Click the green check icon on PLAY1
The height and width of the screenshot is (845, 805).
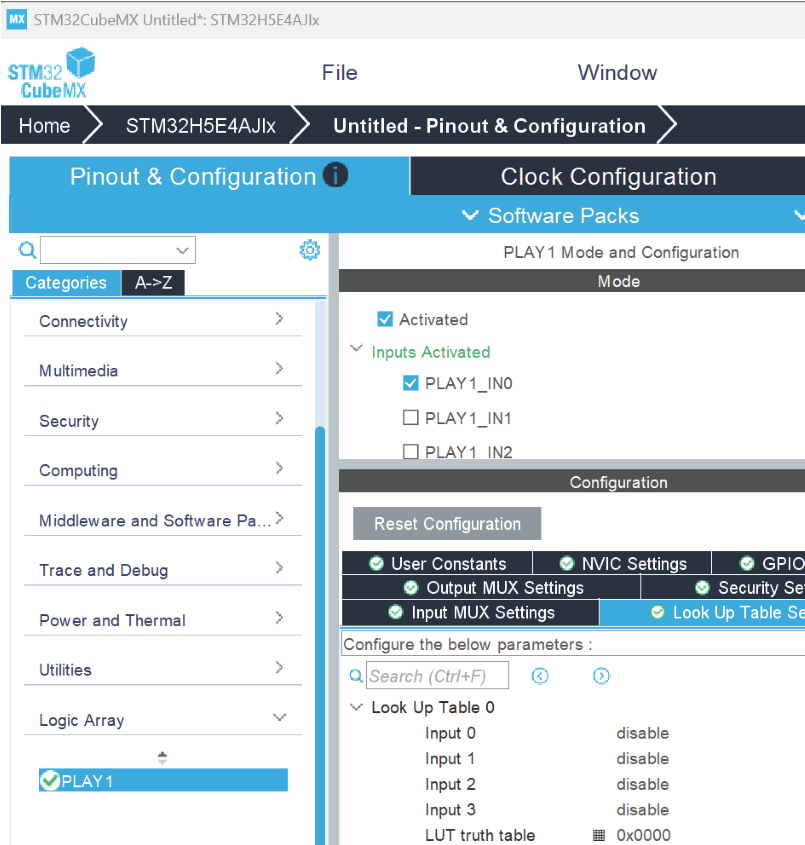coord(50,780)
